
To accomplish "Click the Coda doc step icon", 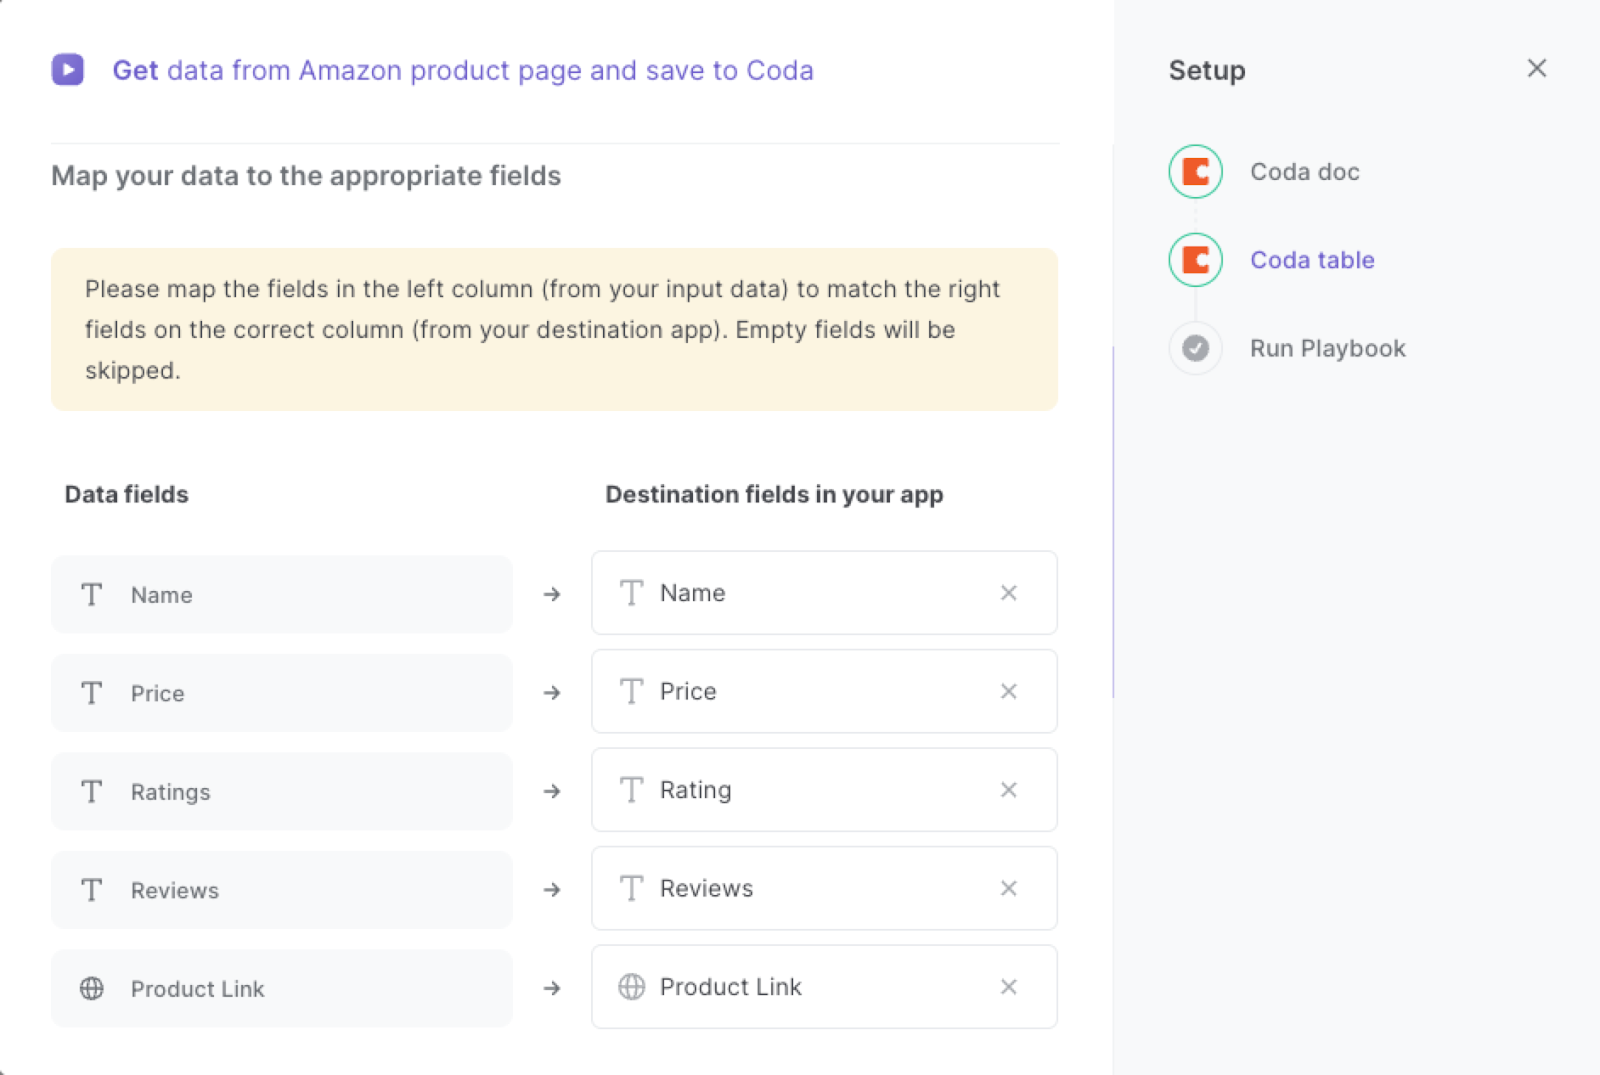I will point(1195,172).
